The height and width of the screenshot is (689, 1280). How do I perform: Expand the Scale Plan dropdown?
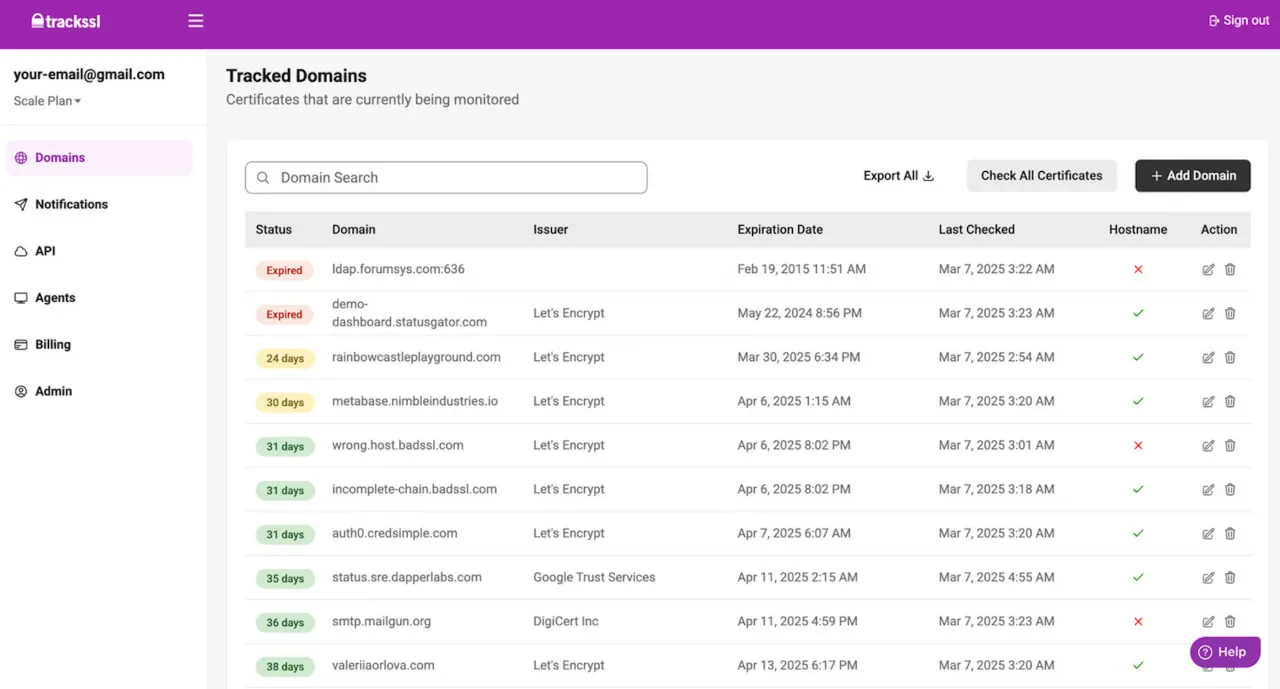[x=47, y=101]
